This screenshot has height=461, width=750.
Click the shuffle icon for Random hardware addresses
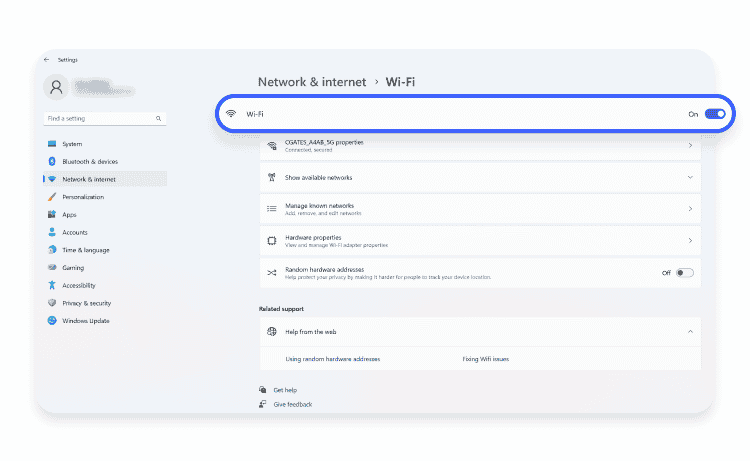(x=272, y=273)
